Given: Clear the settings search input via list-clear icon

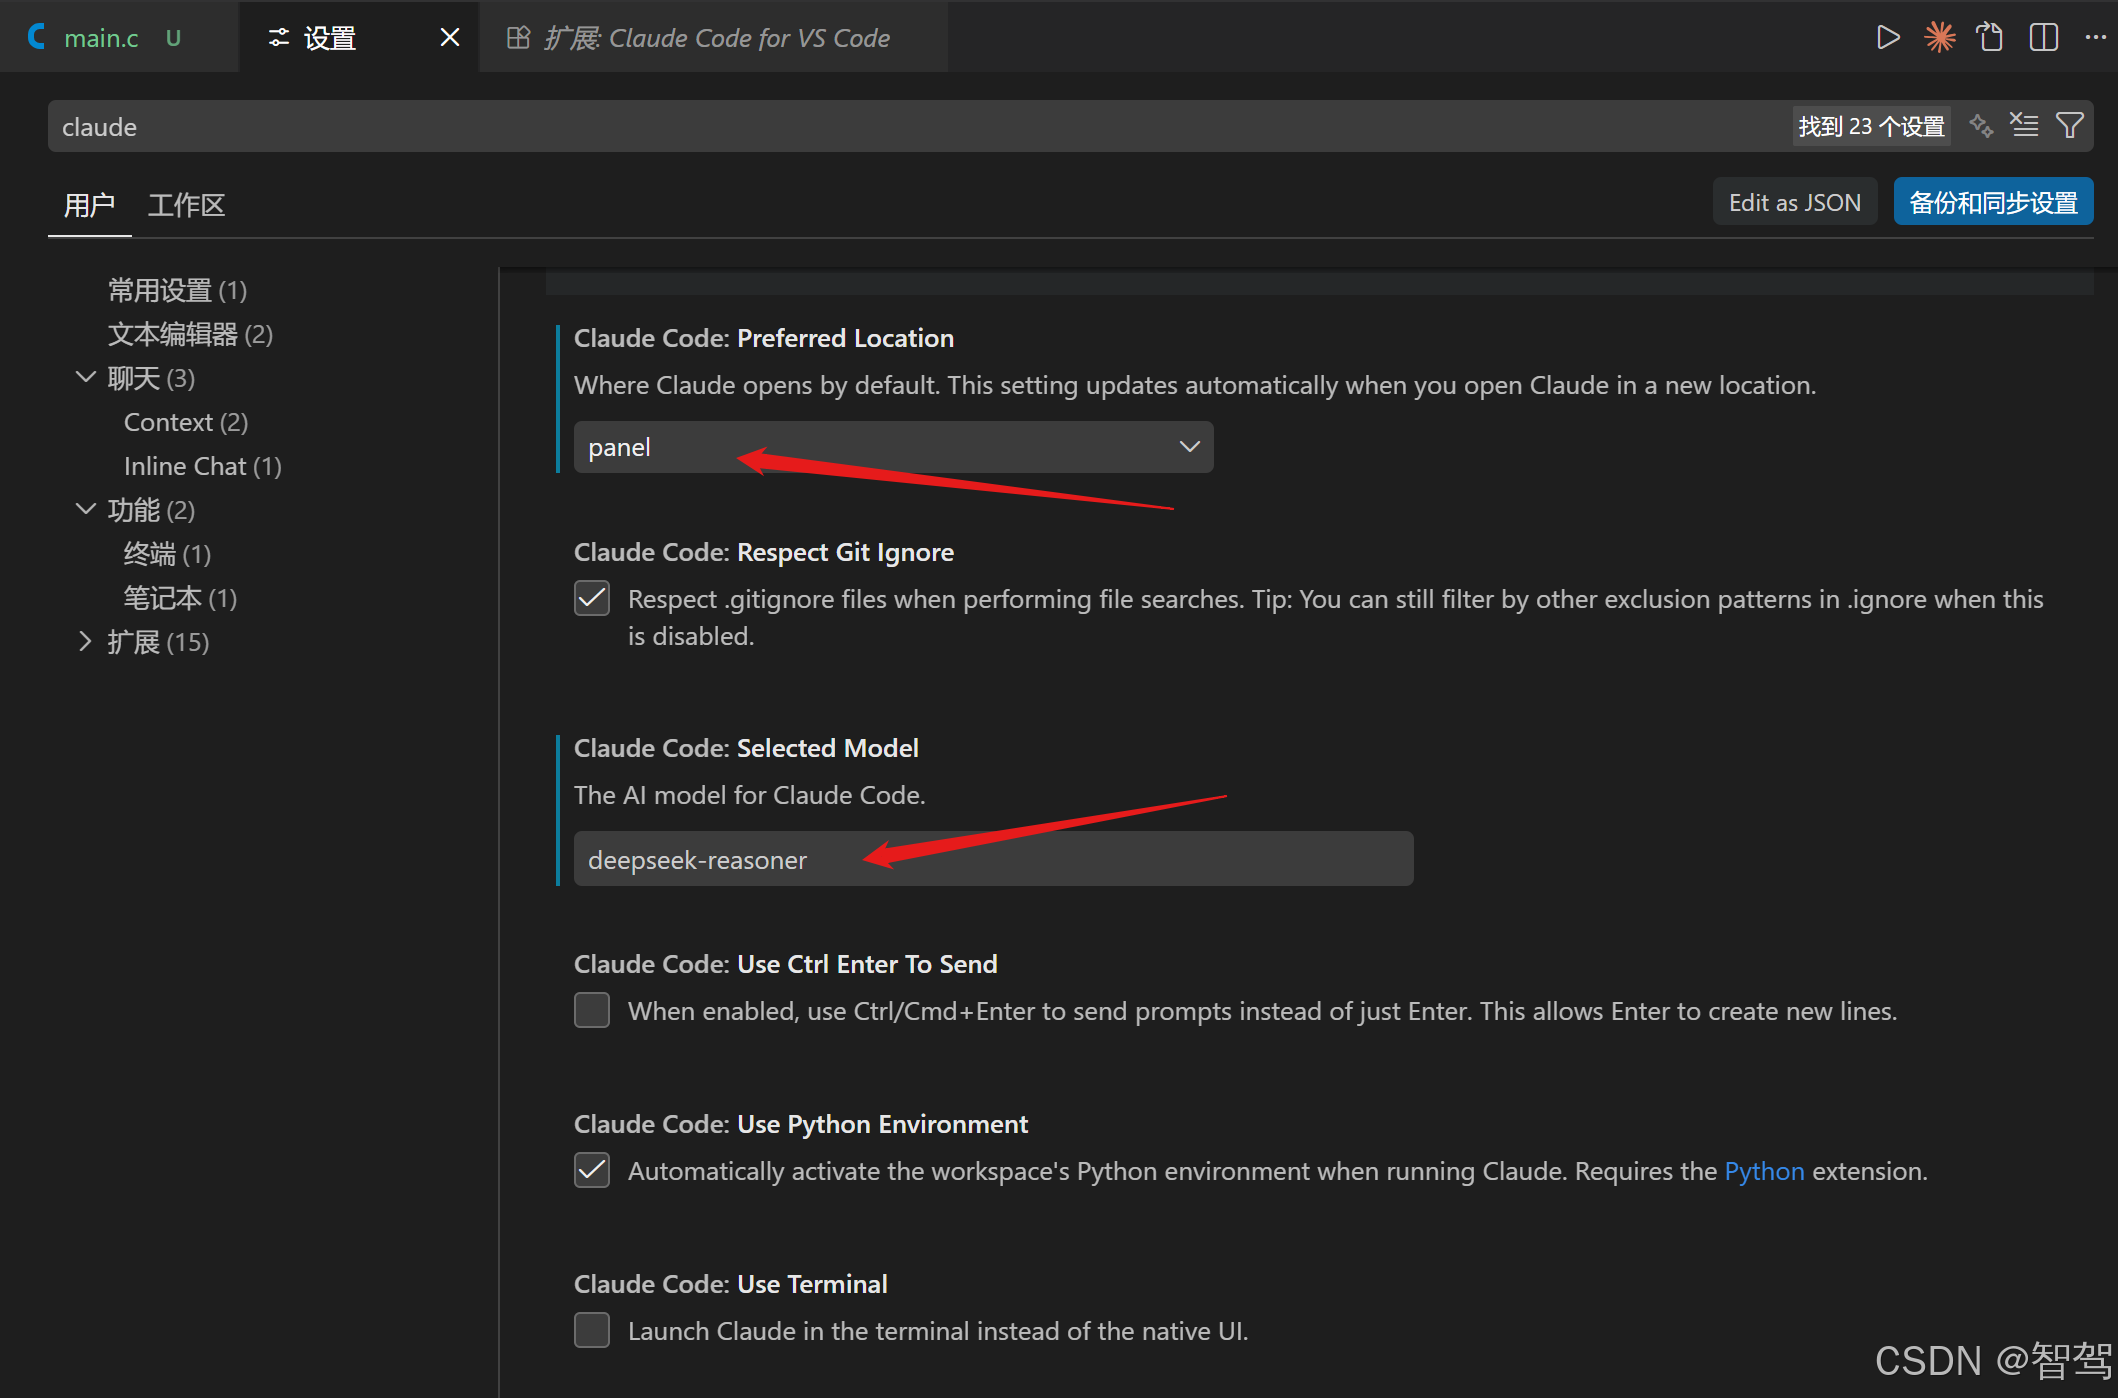Looking at the screenshot, I should tap(2024, 126).
